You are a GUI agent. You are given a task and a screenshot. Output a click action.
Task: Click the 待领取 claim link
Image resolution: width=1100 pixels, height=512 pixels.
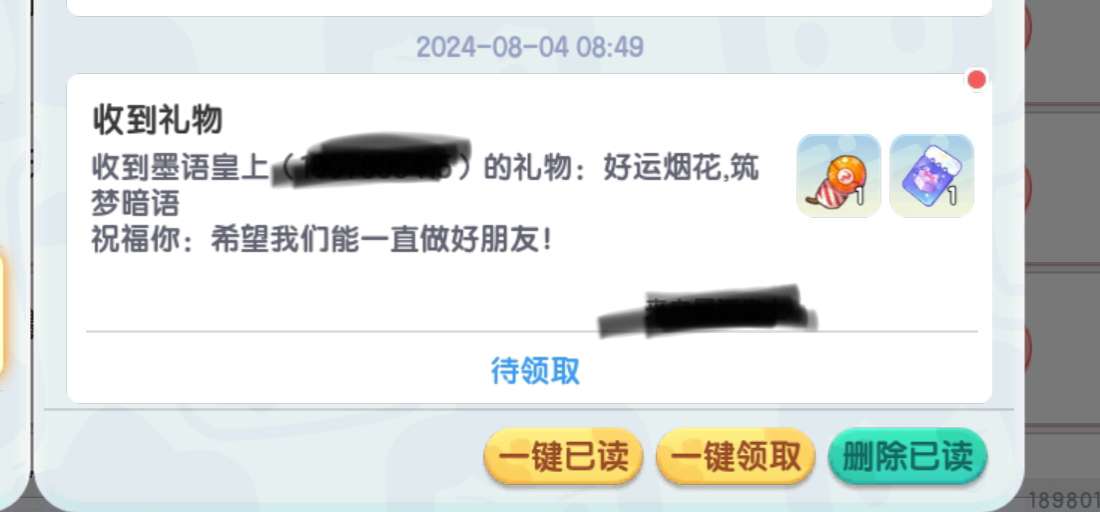coord(535,370)
